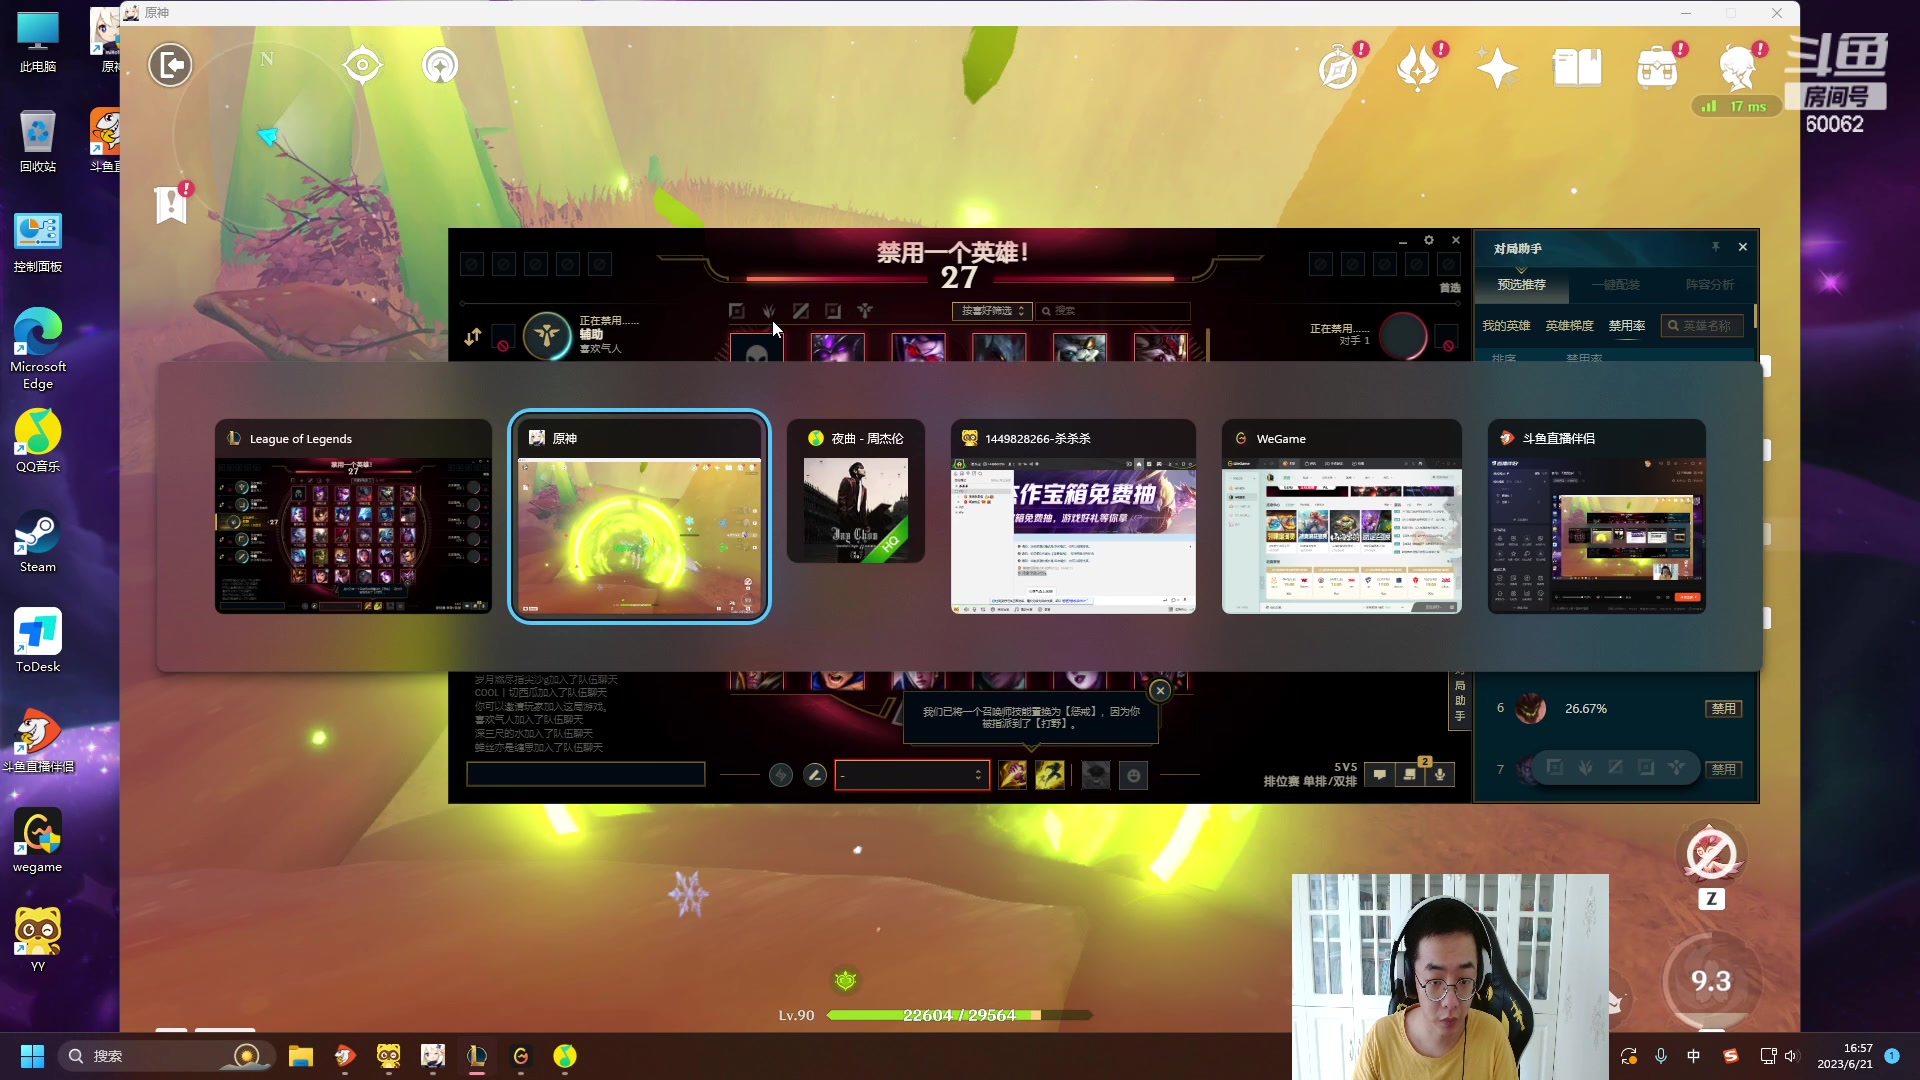
Task: Open the Genshin handbook book icon
Action: [x=1577, y=68]
